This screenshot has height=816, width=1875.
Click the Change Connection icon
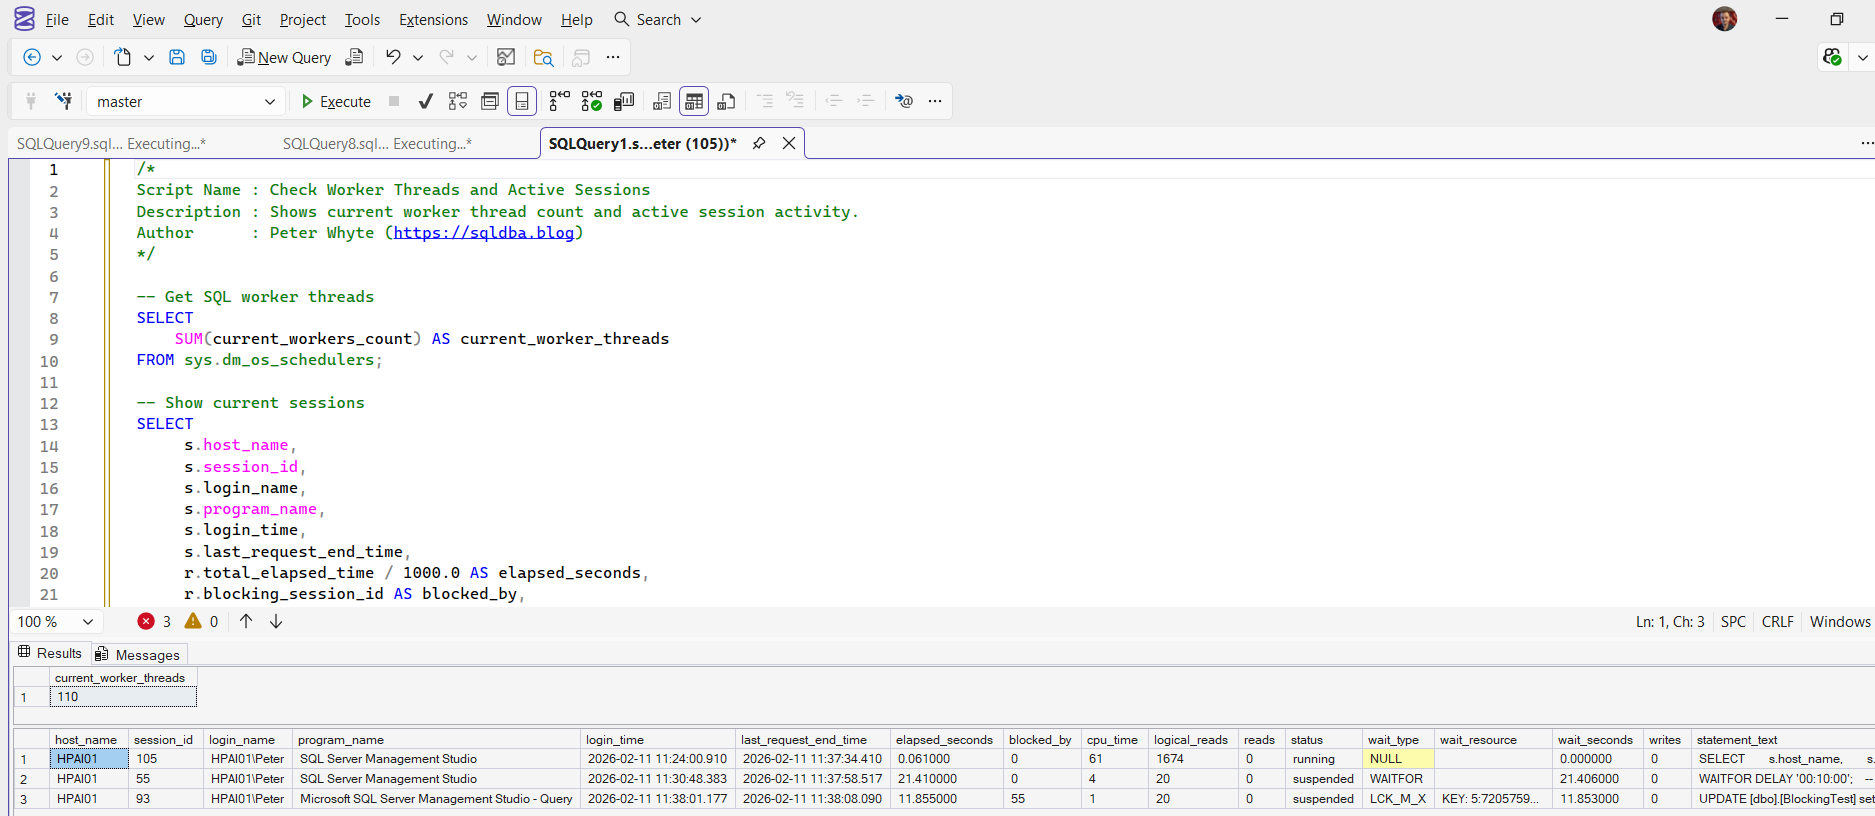point(63,101)
